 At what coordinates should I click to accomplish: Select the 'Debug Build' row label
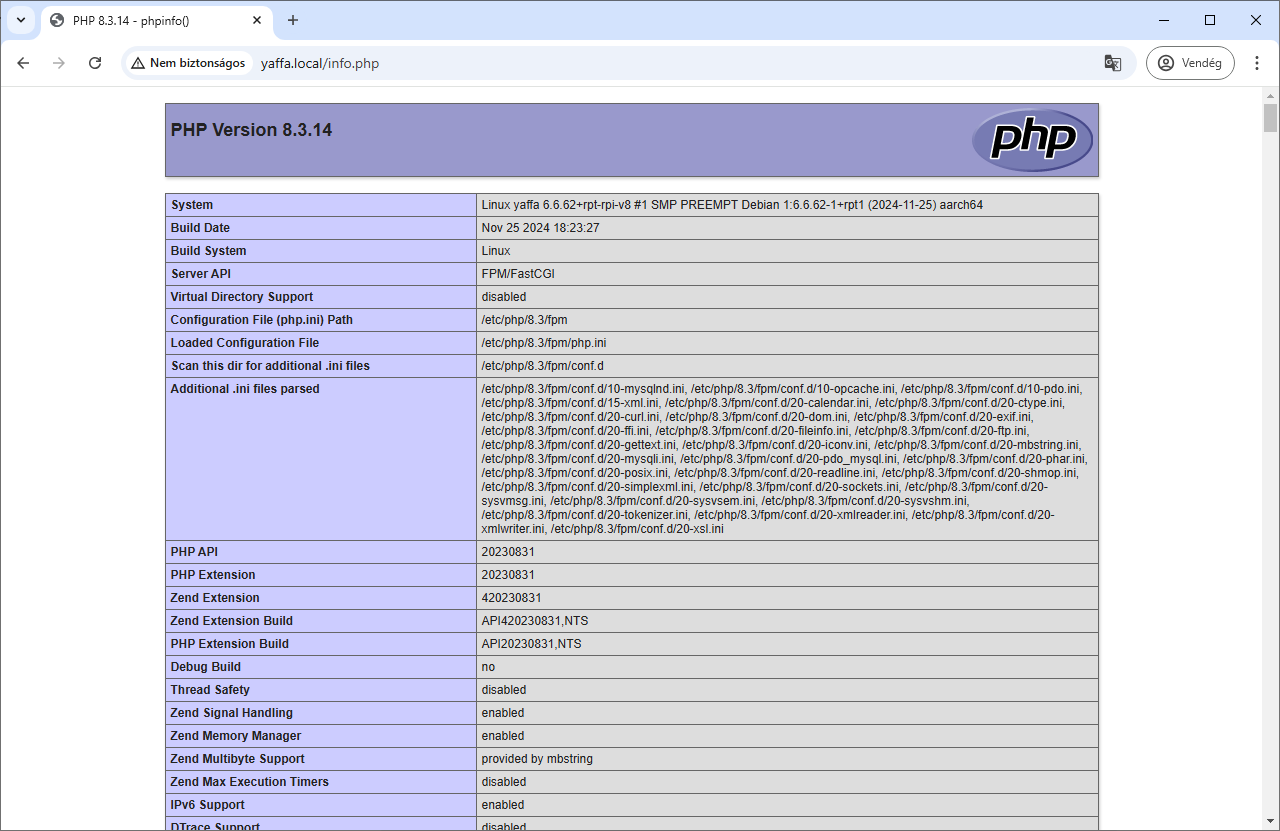(x=206, y=667)
